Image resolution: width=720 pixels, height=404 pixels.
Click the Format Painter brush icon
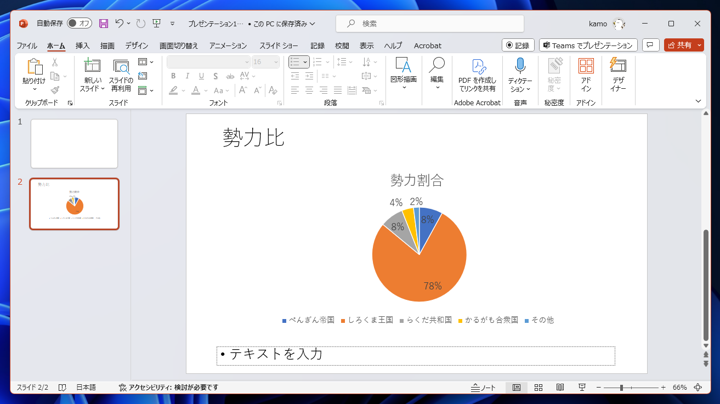click(55, 90)
